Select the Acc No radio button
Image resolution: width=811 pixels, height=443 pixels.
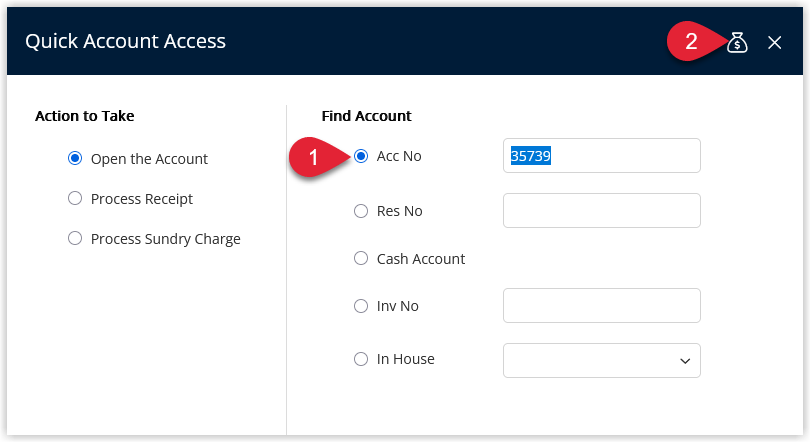point(361,156)
